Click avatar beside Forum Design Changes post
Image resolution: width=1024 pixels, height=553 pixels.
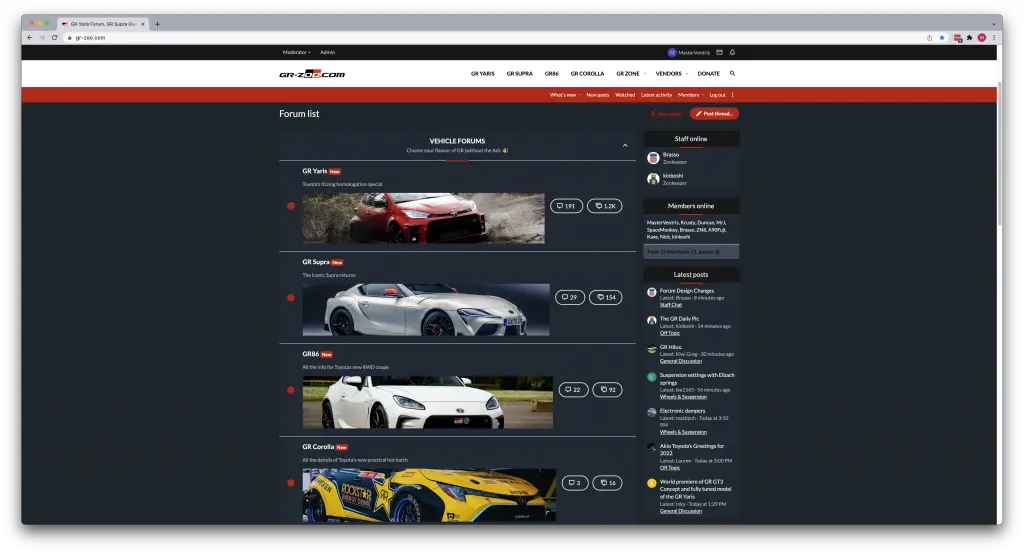pos(652,292)
